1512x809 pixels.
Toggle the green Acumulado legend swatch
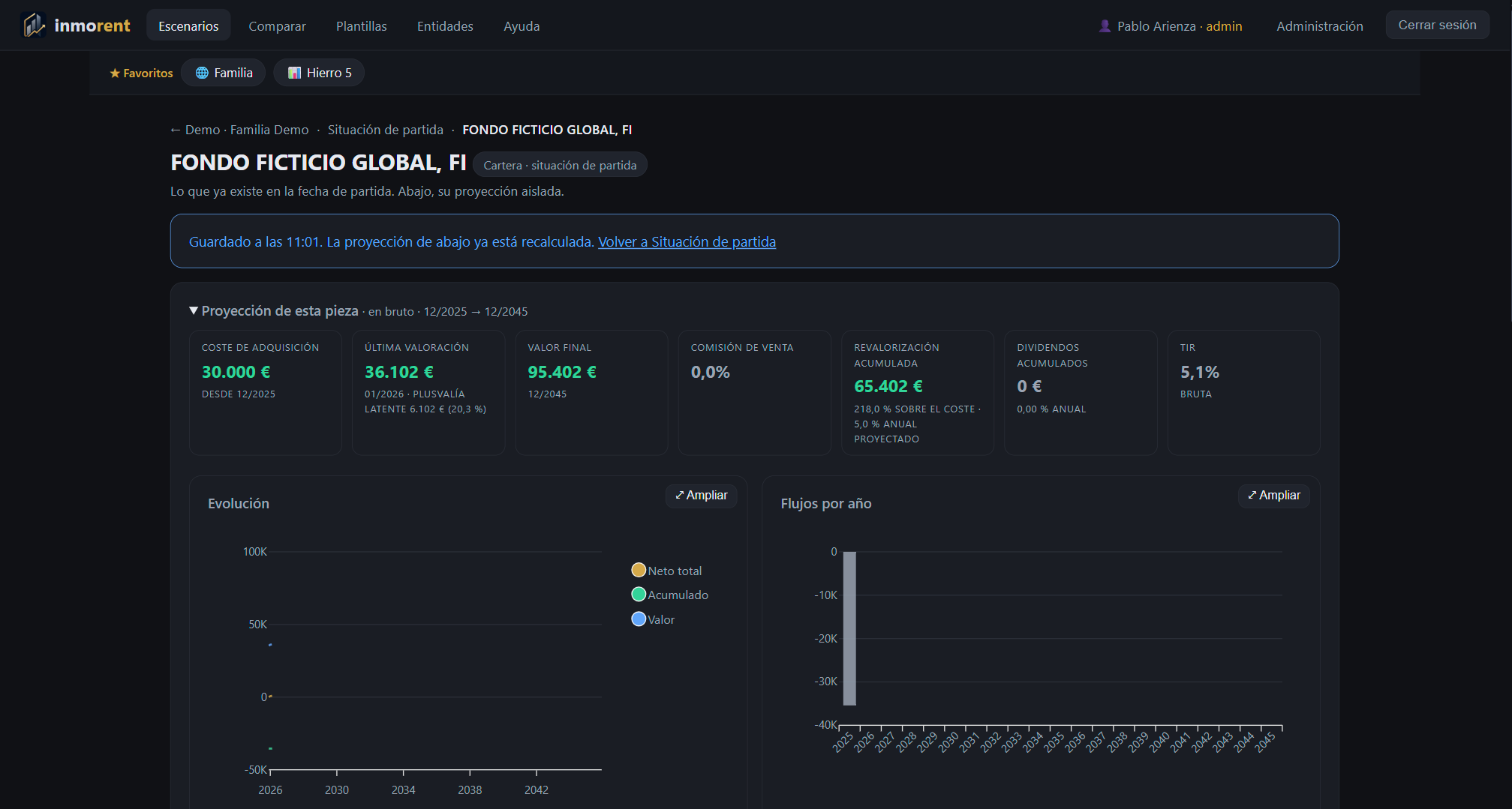639,594
